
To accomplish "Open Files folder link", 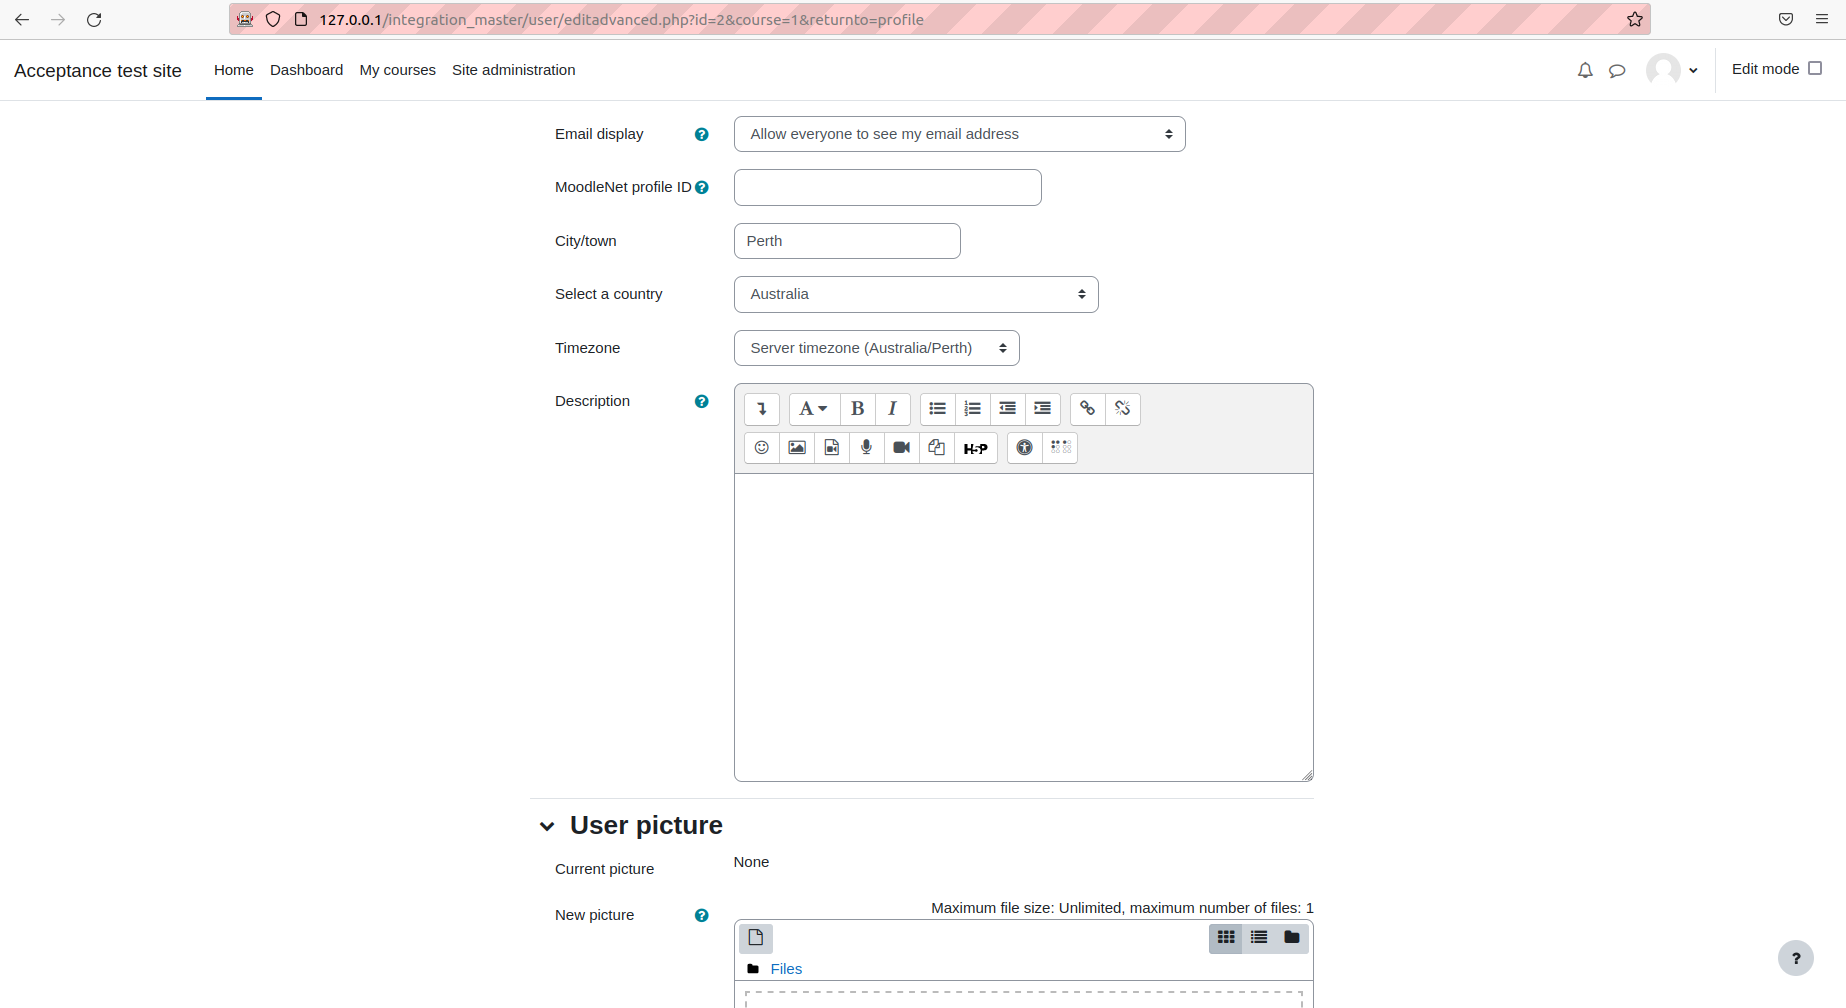I will pyautogui.click(x=786, y=969).
